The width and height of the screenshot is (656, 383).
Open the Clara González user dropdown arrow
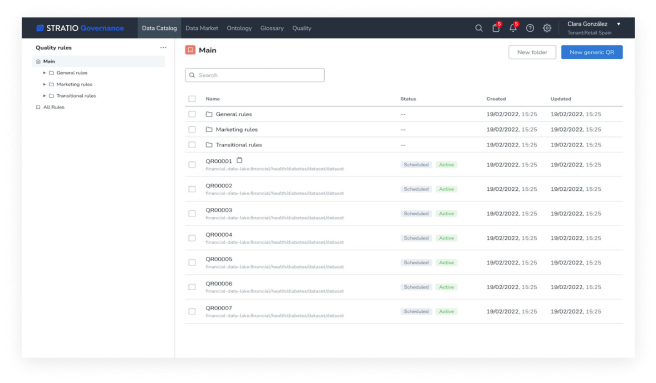[x=619, y=24]
